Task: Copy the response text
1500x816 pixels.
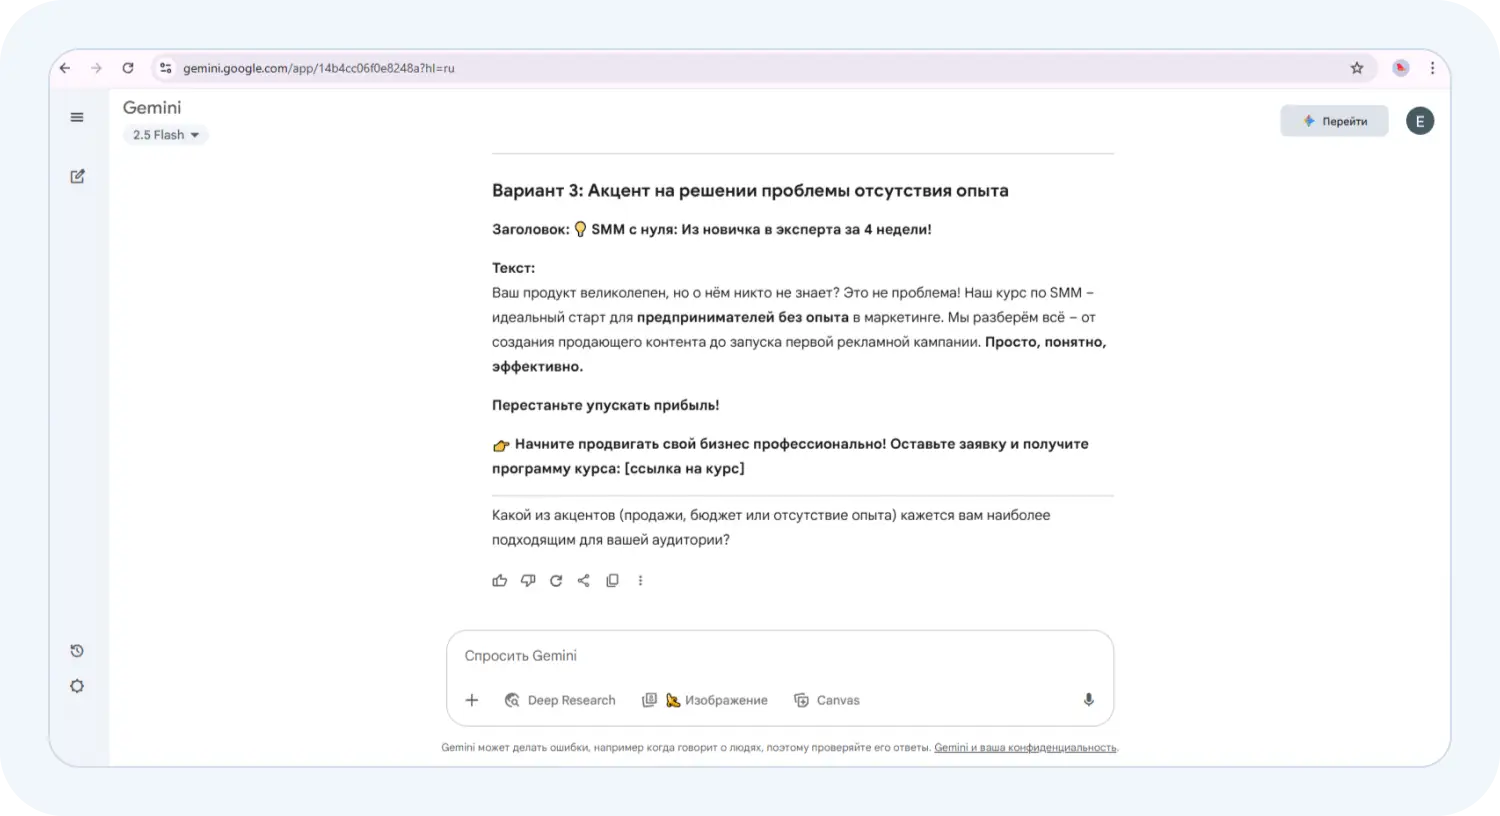Action: pyautogui.click(x=612, y=580)
